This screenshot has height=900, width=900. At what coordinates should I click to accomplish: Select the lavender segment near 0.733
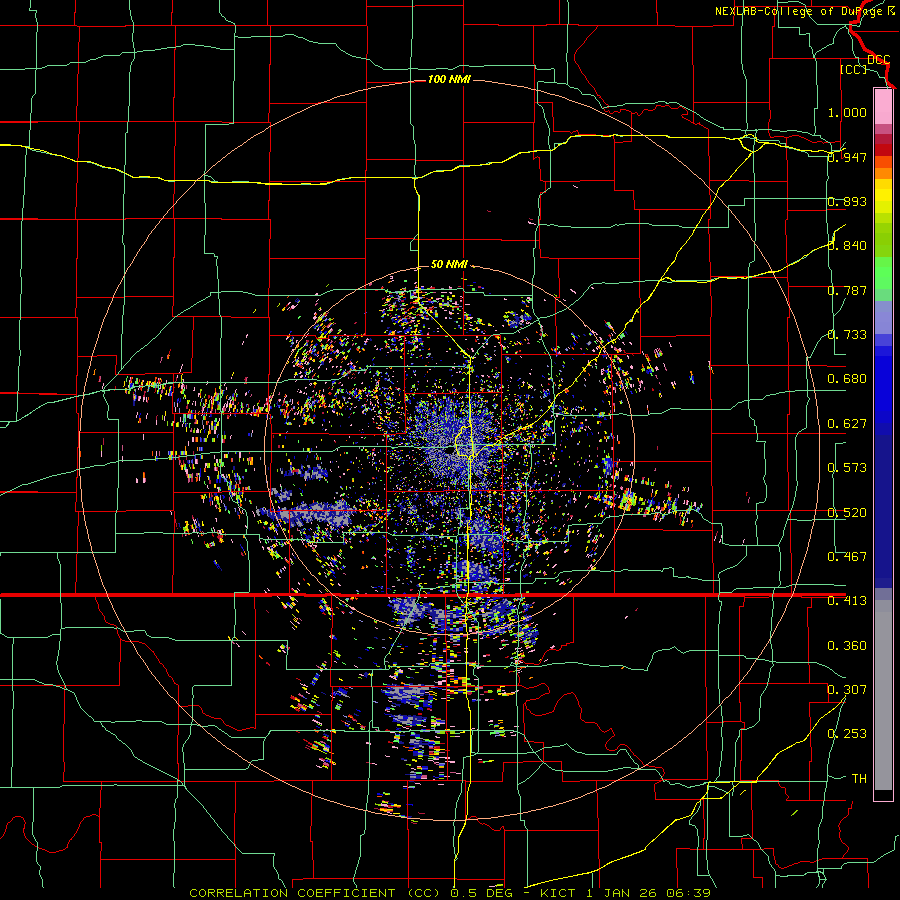pos(883,317)
